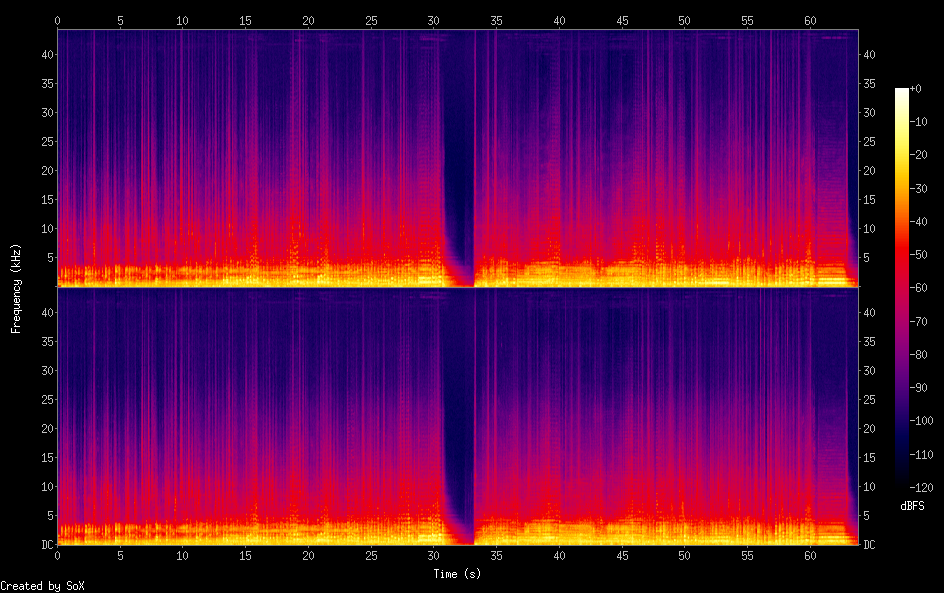Click the "-90" value on the dBFS scale
This screenshot has width=944, height=593.
click(x=919, y=388)
